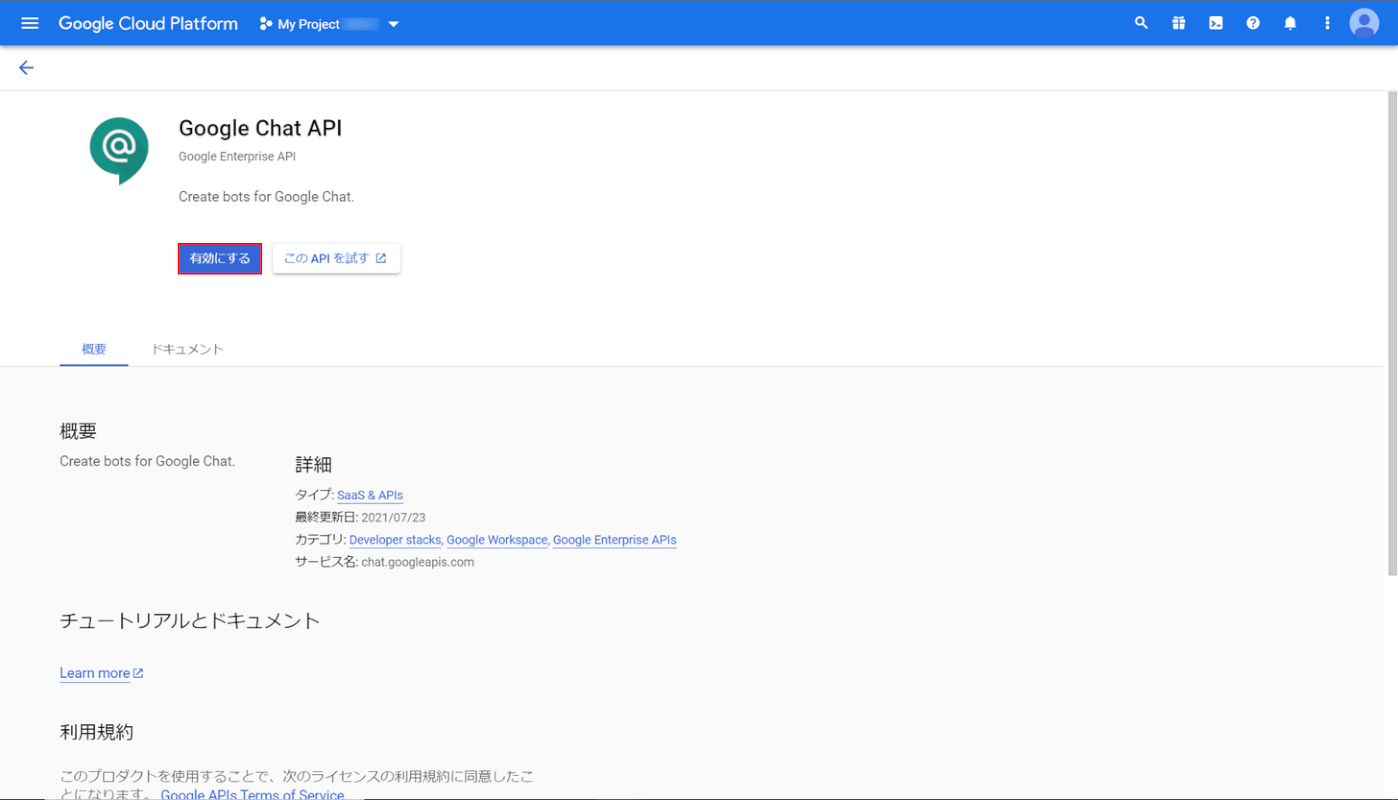The height and width of the screenshot is (800, 1398).
Task: Click the Google Cloud Platform logo text
Action: tap(148, 23)
